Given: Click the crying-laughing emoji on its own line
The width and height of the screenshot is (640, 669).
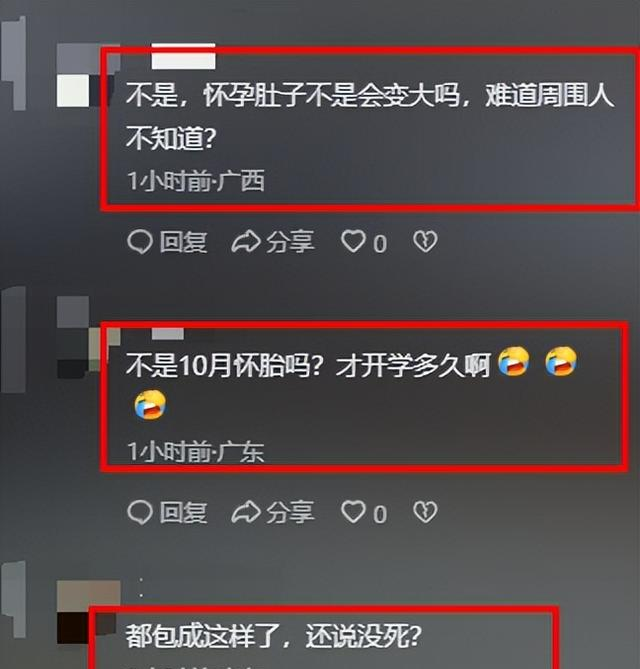Looking at the screenshot, I should coord(150,404).
